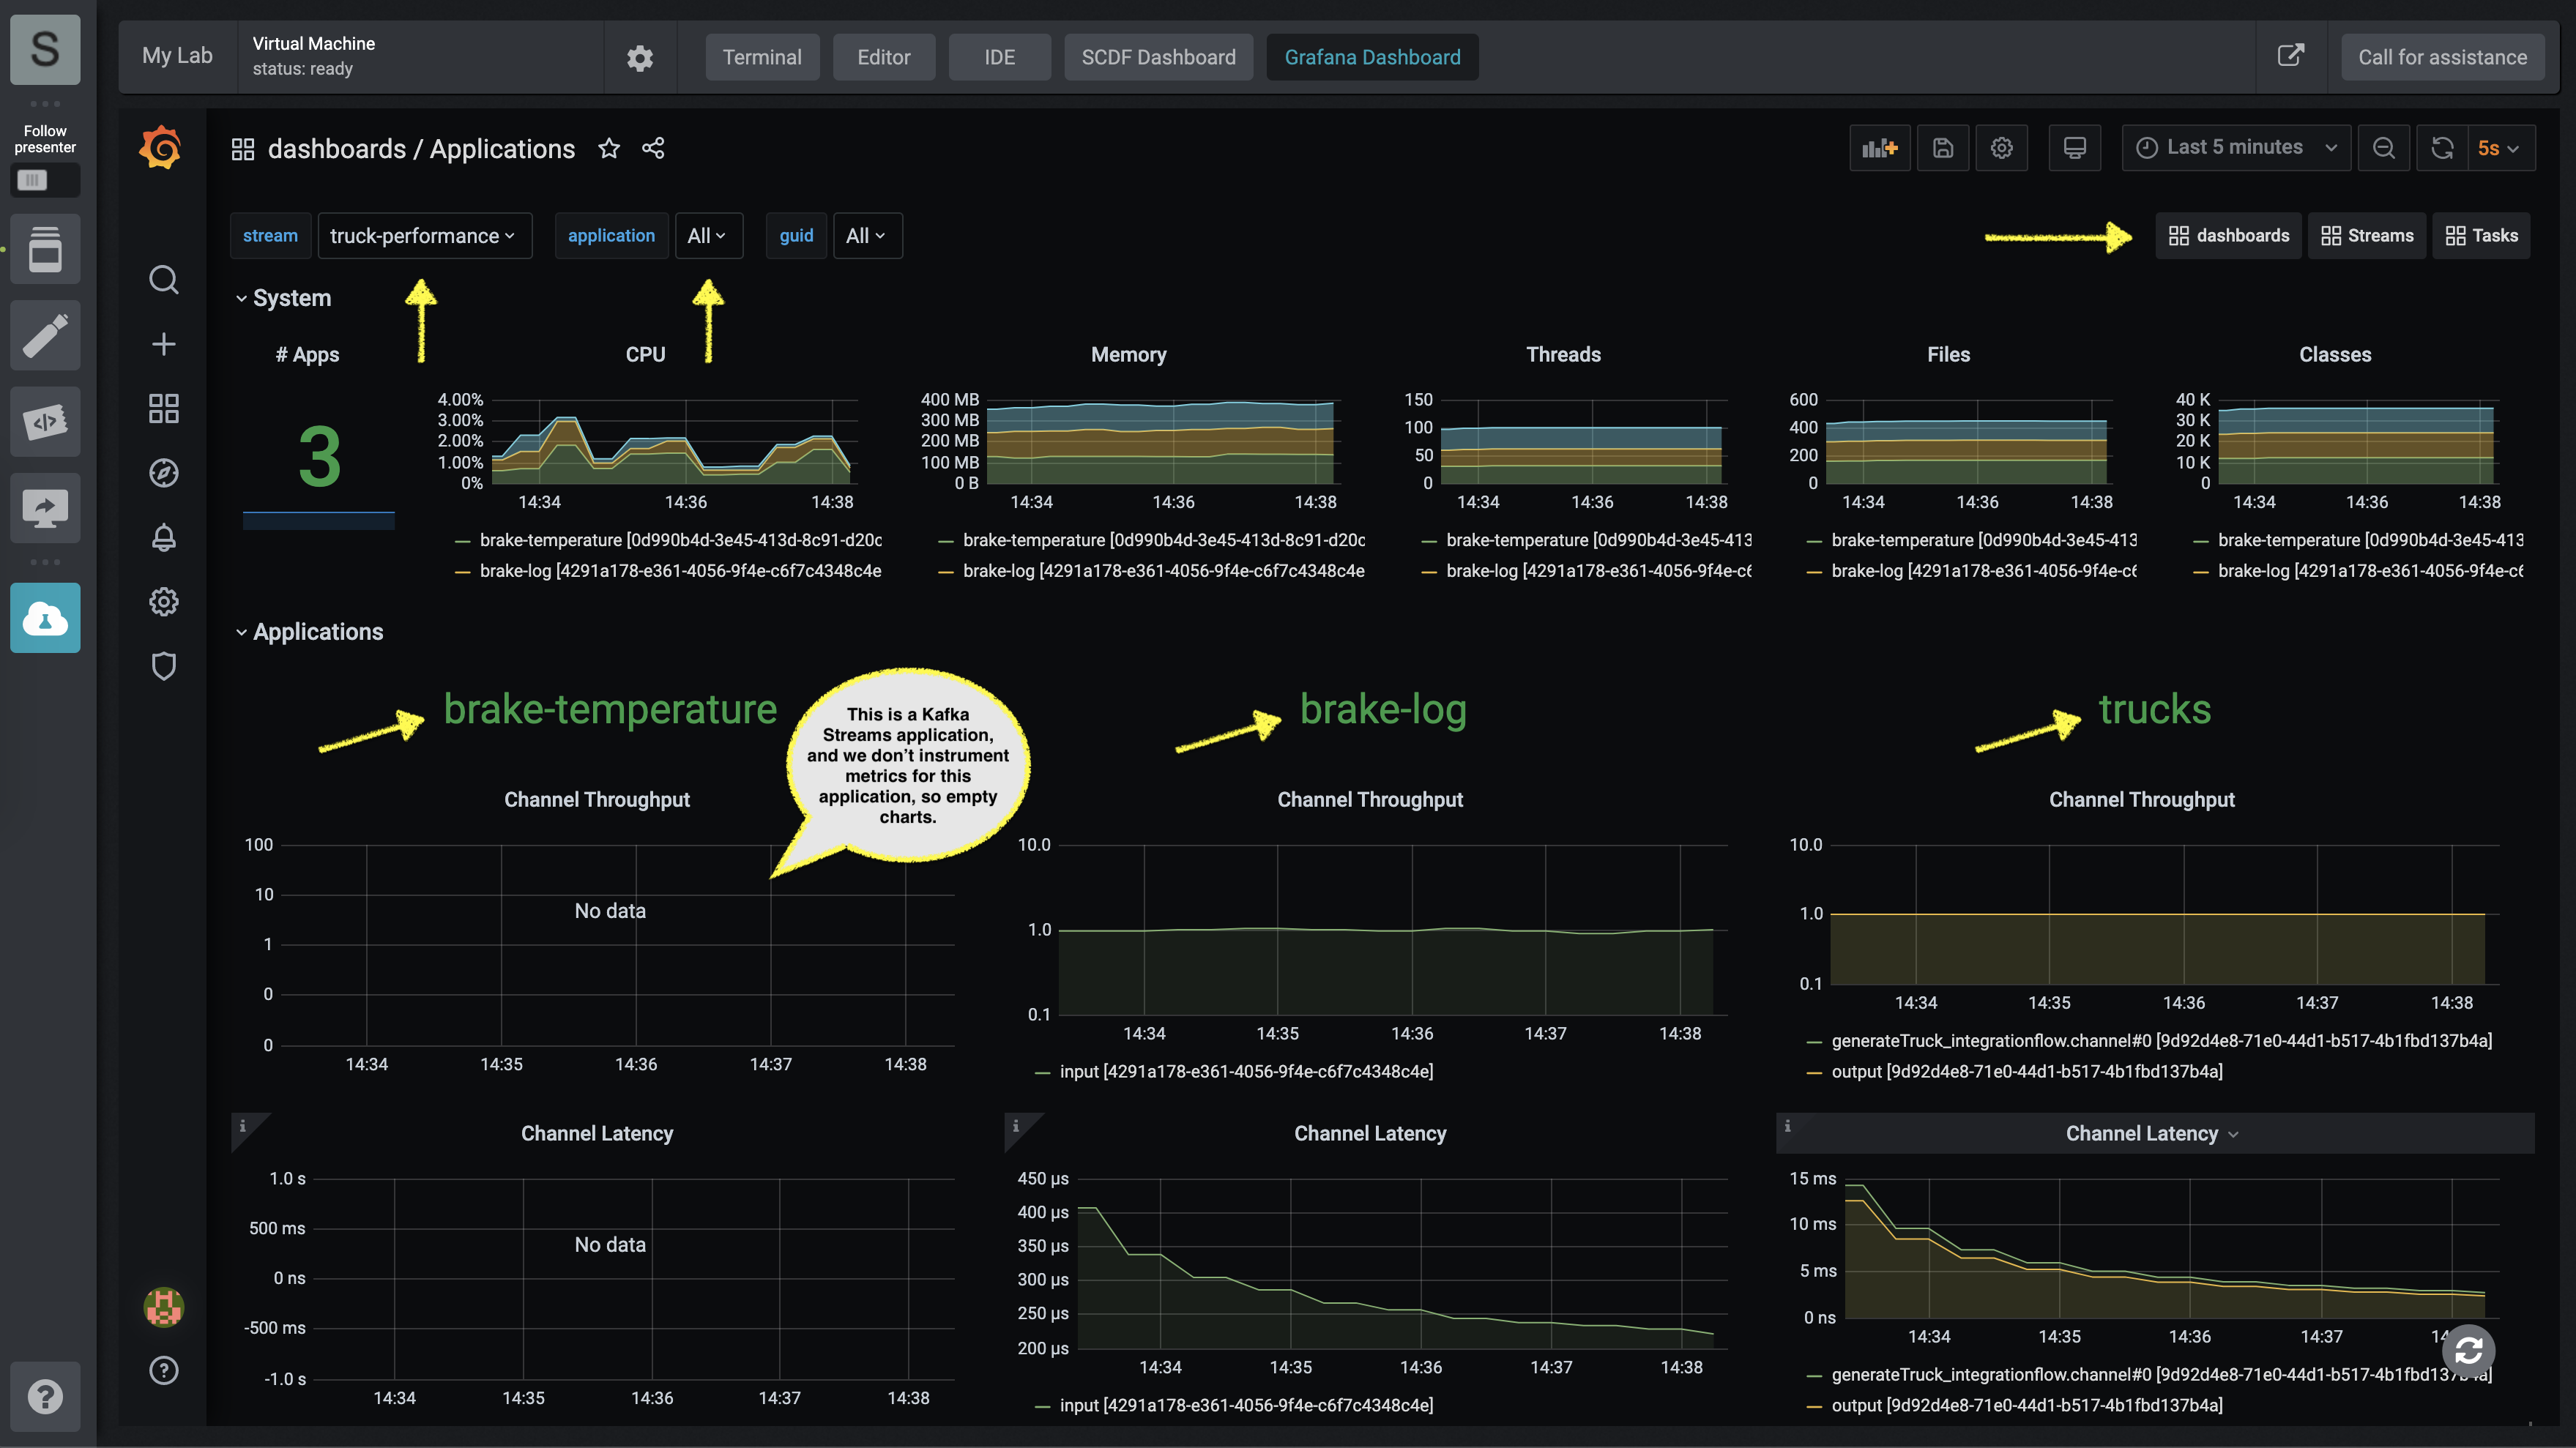Viewport: 2576px width, 1448px height.
Task: Star the Applications dashboard
Action: [x=608, y=148]
